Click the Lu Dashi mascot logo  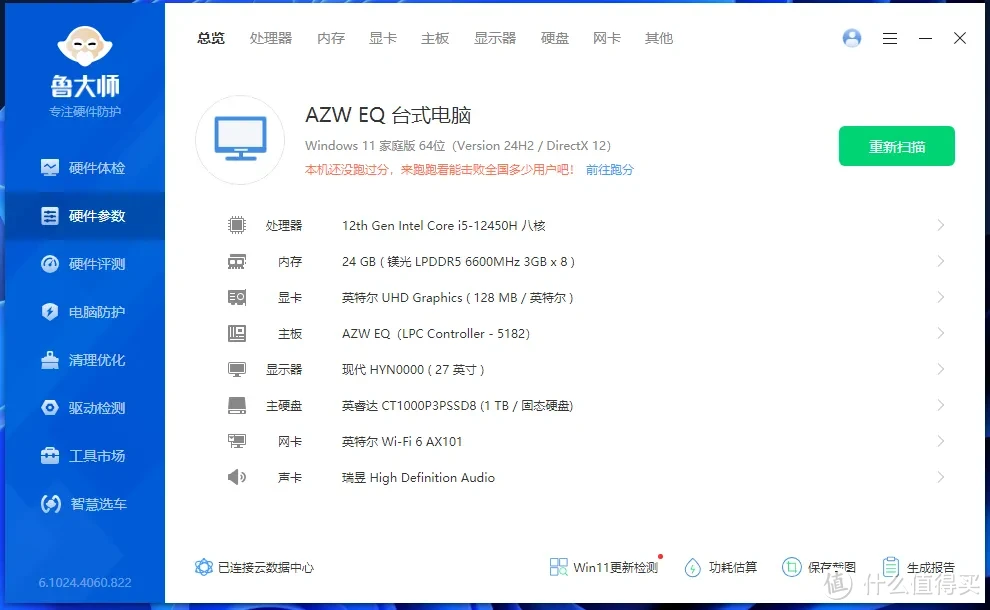(x=85, y=46)
